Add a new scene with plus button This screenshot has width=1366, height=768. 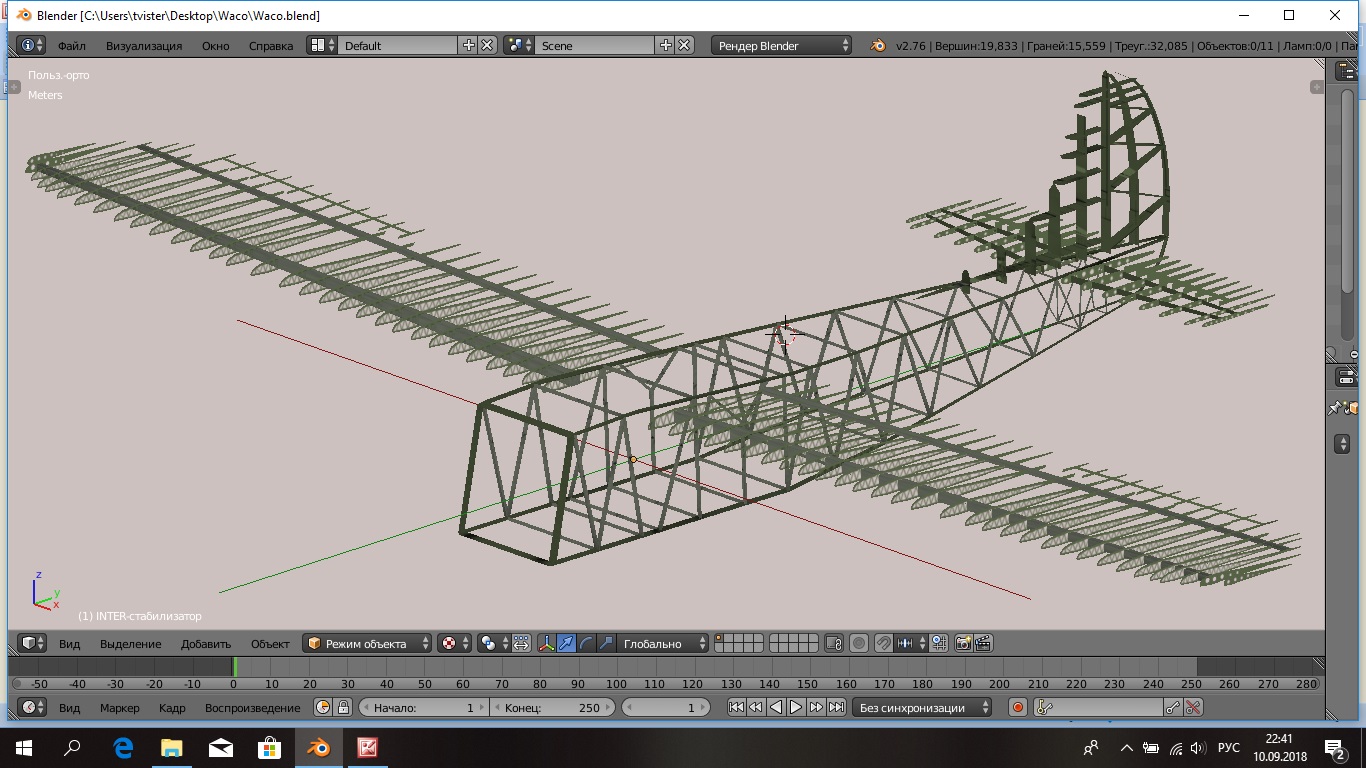[x=666, y=45]
